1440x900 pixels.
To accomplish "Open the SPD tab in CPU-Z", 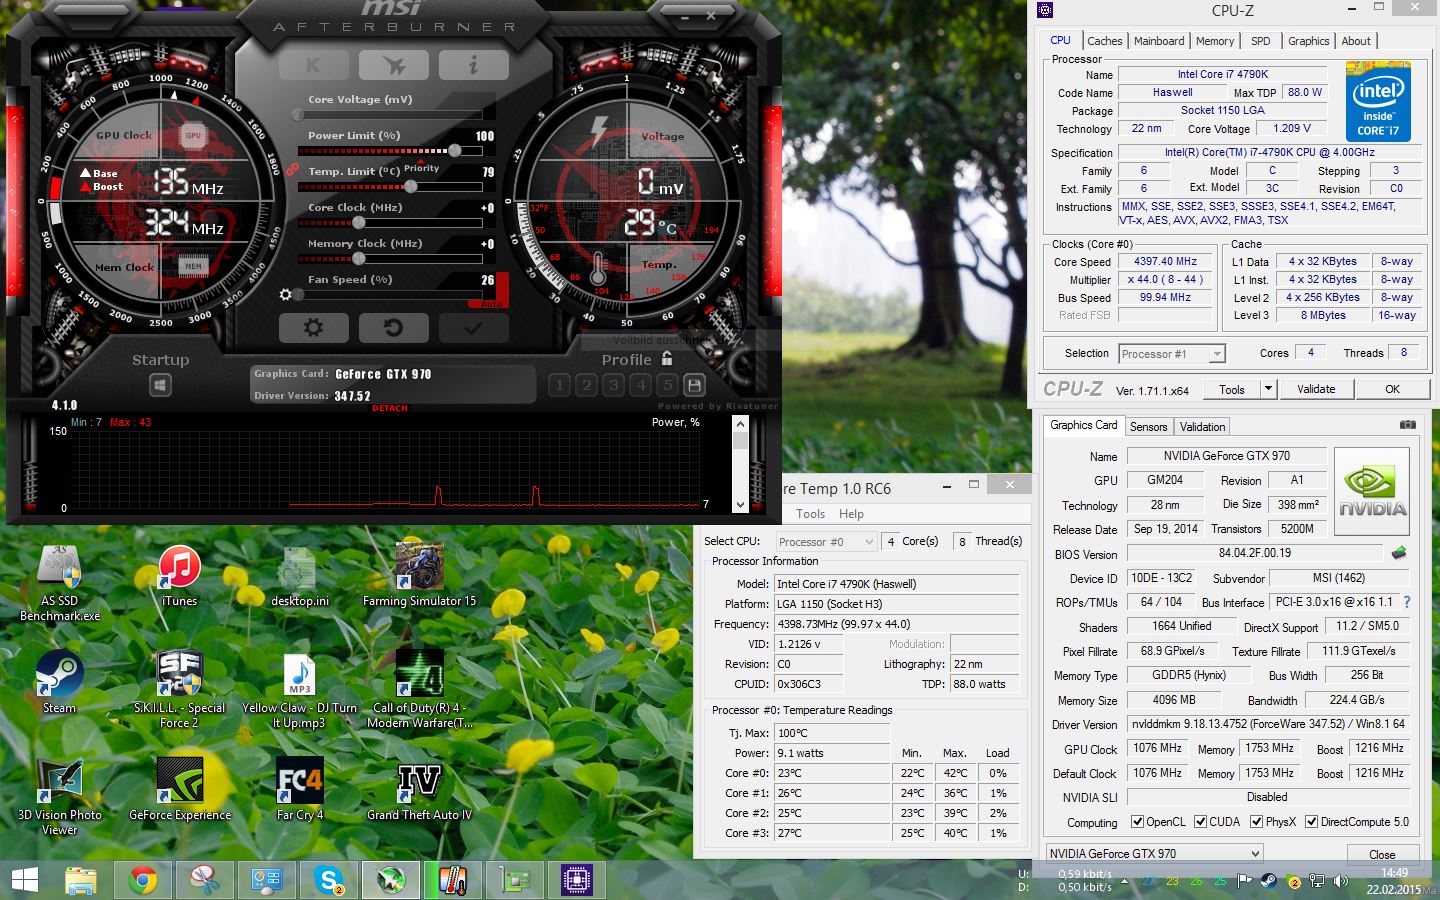I will tap(1261, 41).
